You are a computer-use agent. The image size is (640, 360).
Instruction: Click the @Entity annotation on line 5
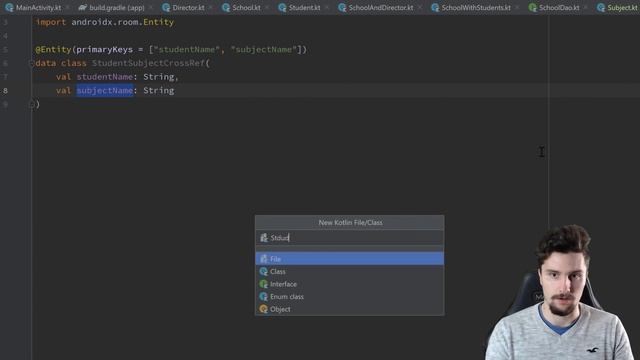[53, 49]
